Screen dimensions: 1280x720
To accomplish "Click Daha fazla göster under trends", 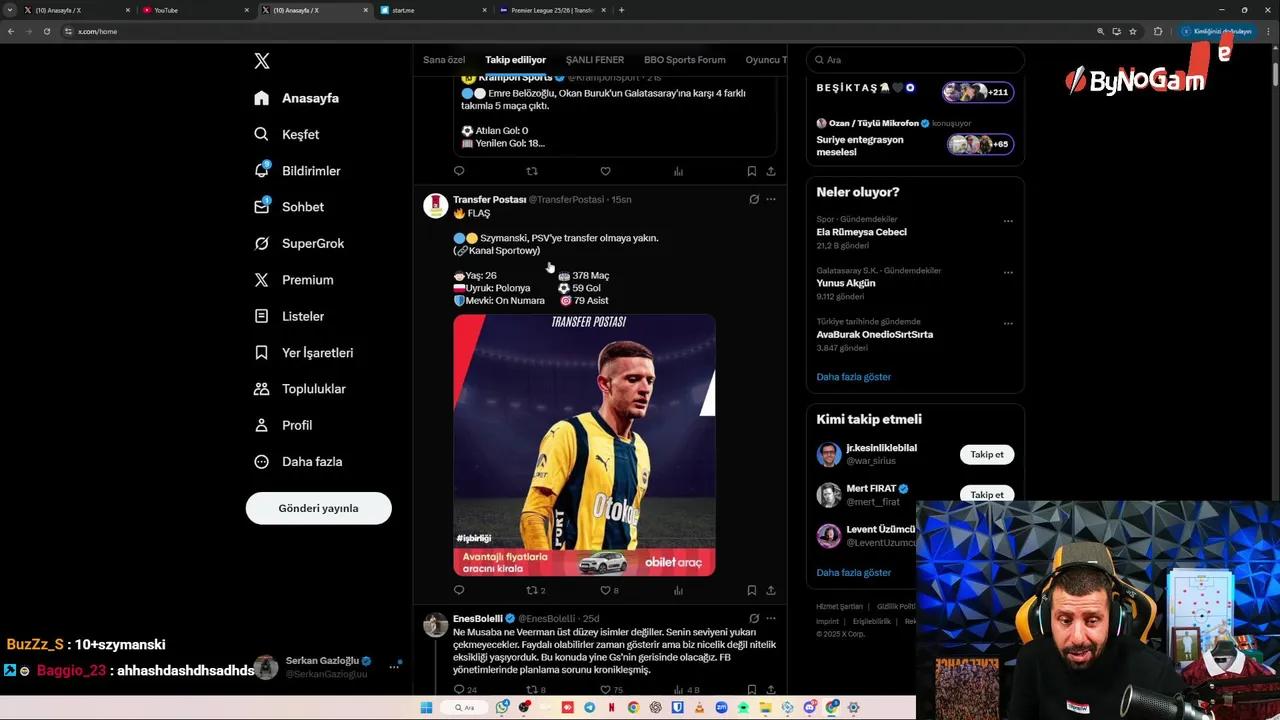I will click(x=853, y=377).
